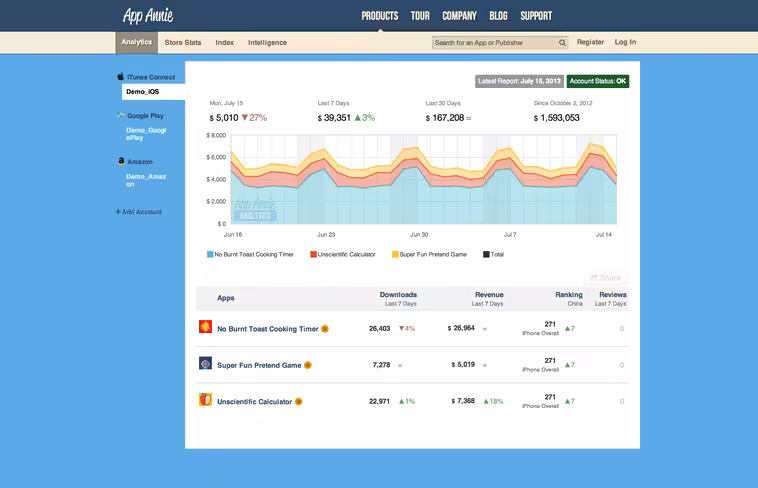The height and width of the screenshot is (488, 758).
Task: Click the 22,971 downloads value
Action: click(379, 401)
